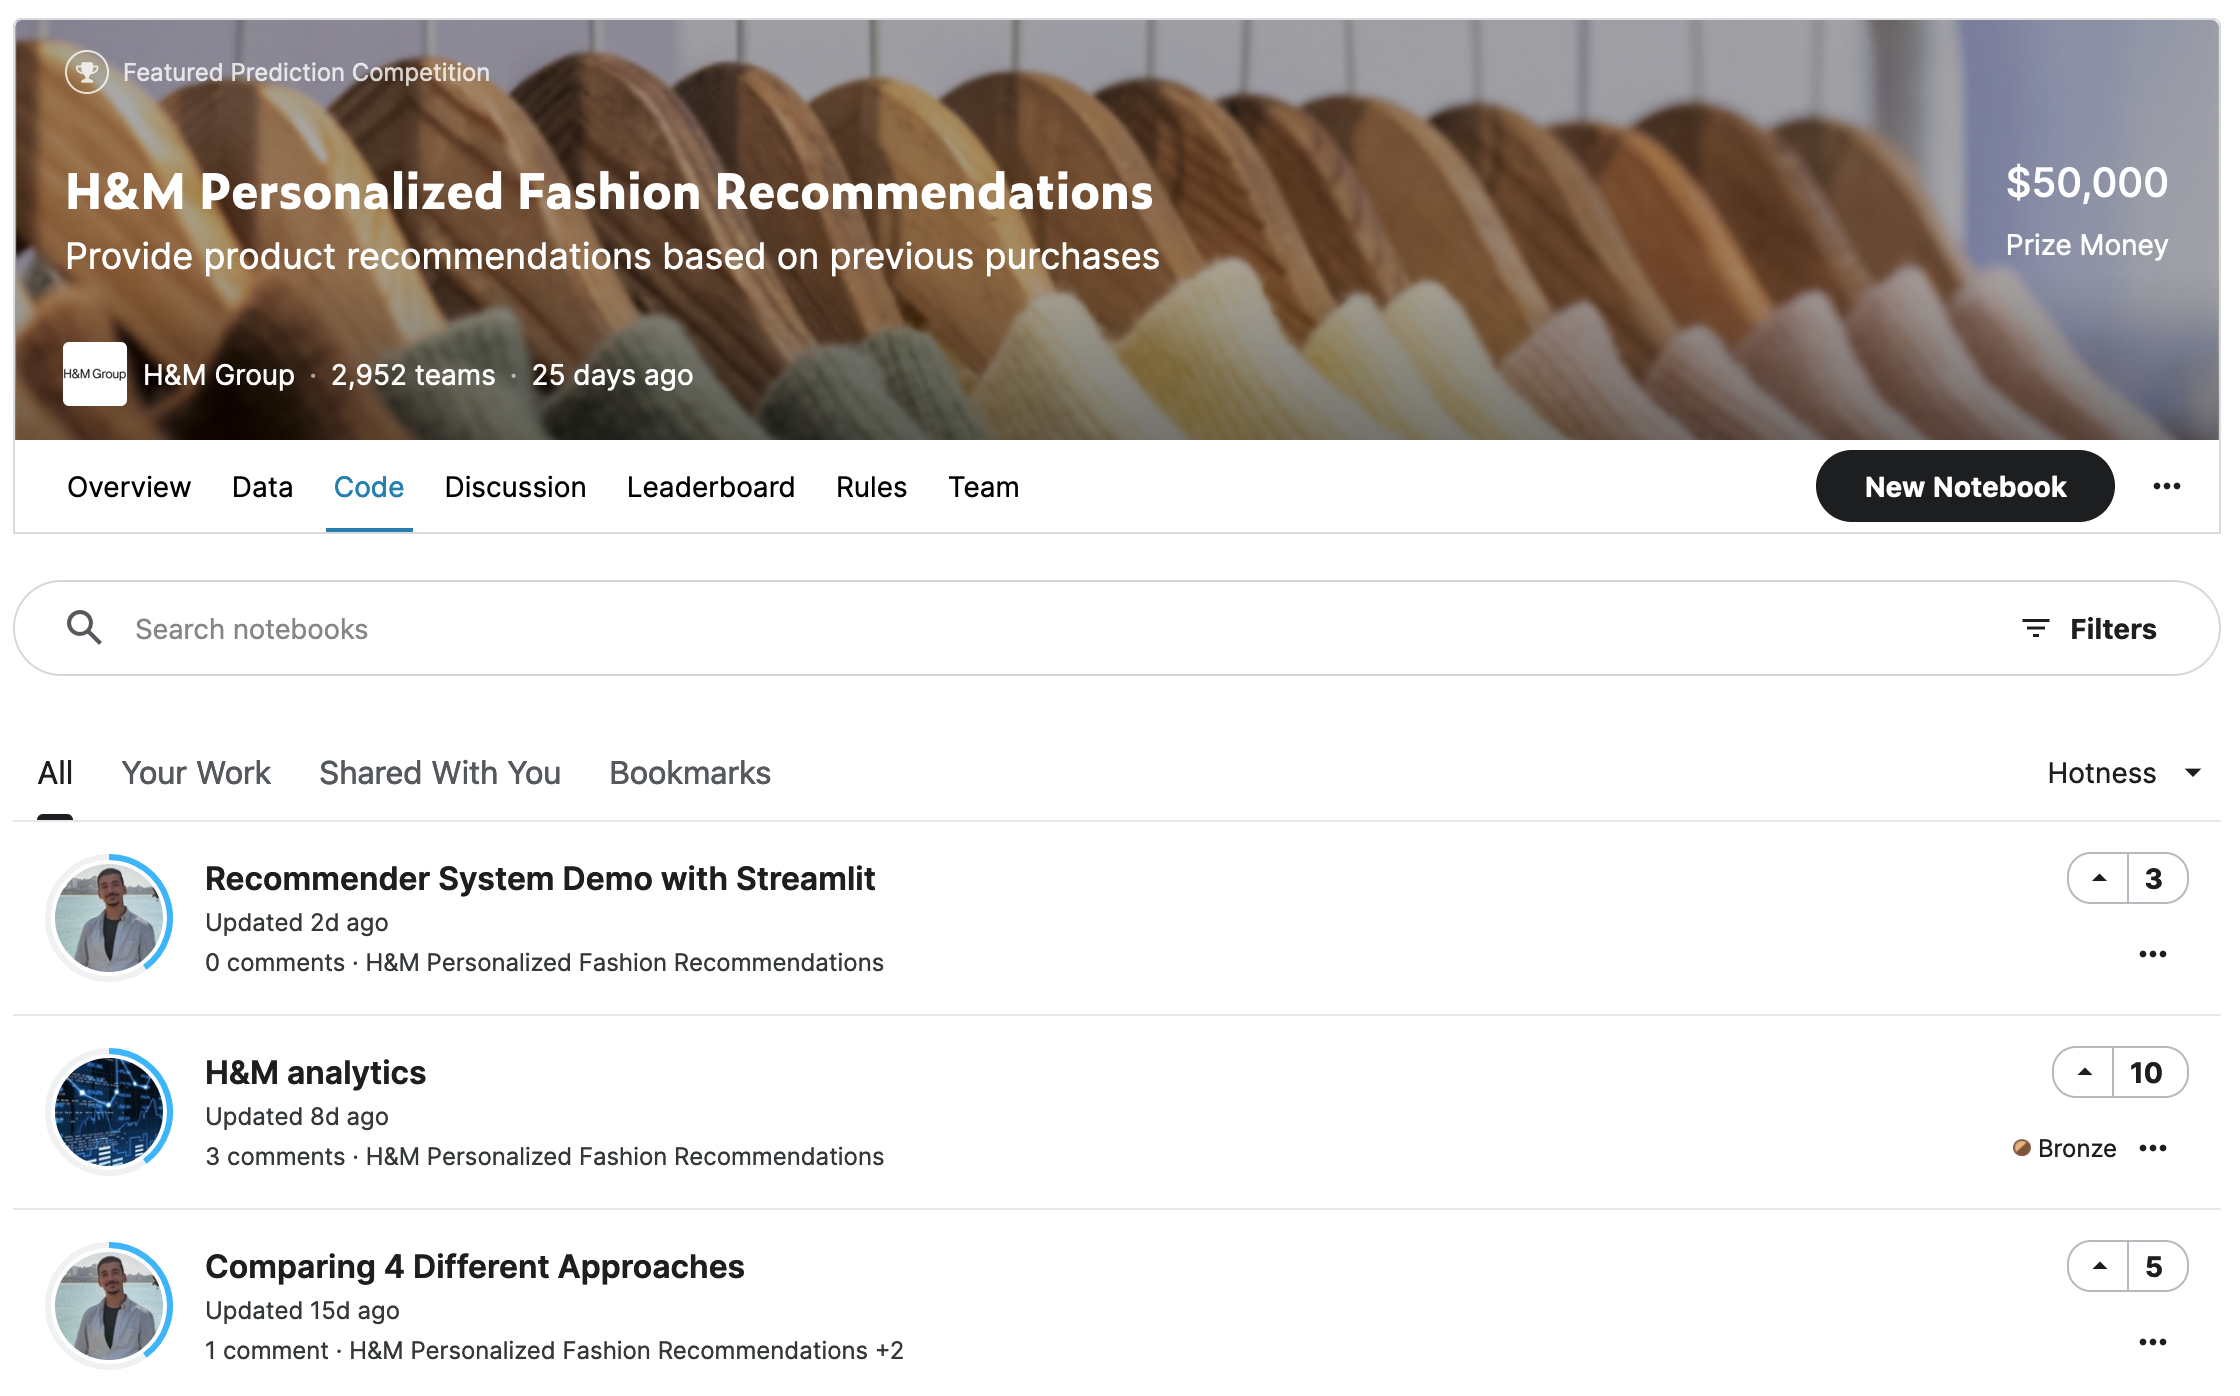
Task: Click H&M analytics author avatar thumbnail
Action: (109, 1111)
